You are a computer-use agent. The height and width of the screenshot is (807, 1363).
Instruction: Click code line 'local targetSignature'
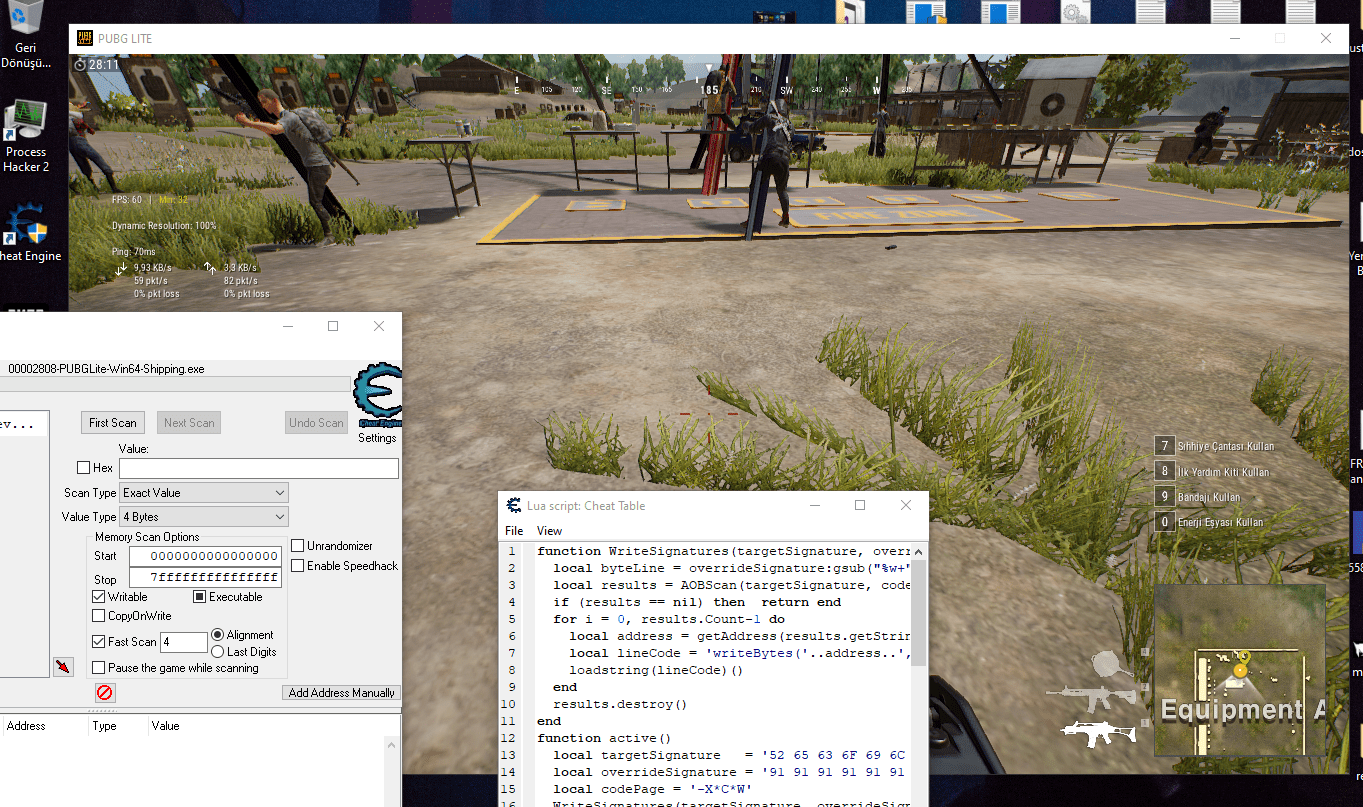point(731,755)
